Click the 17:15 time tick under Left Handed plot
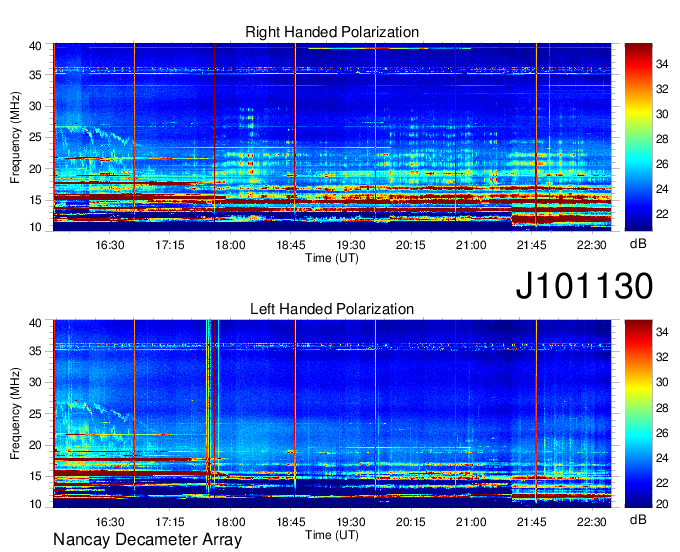This screenshot has height=552, width=680. click(x=170, y=522)
